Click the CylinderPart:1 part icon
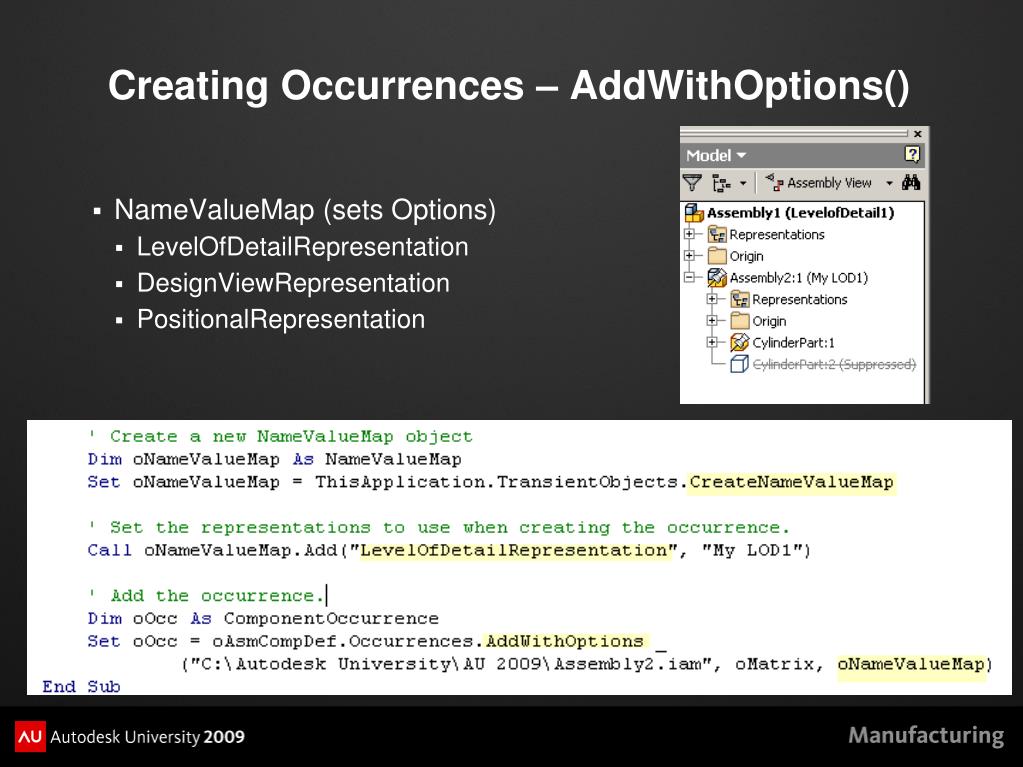 [739, 342]
